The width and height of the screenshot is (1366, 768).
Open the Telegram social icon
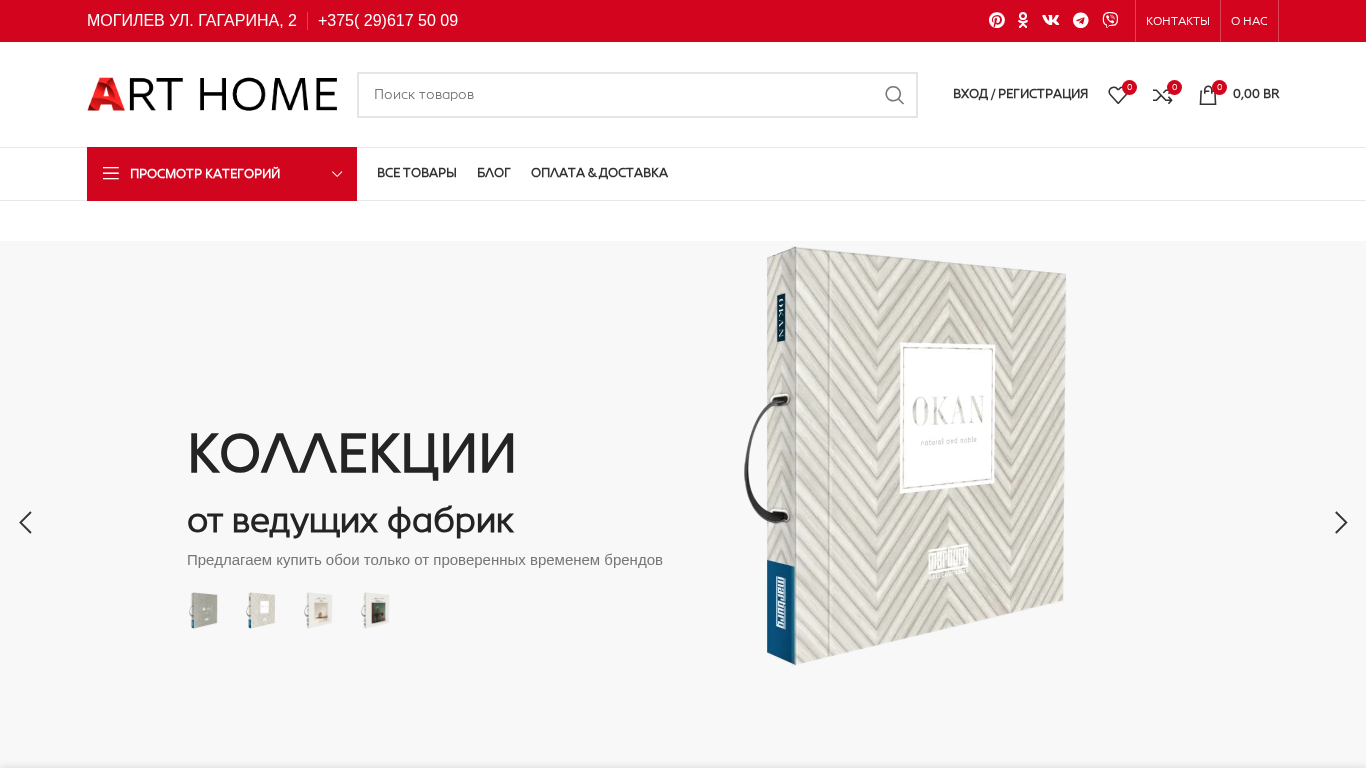[1081, 20]
